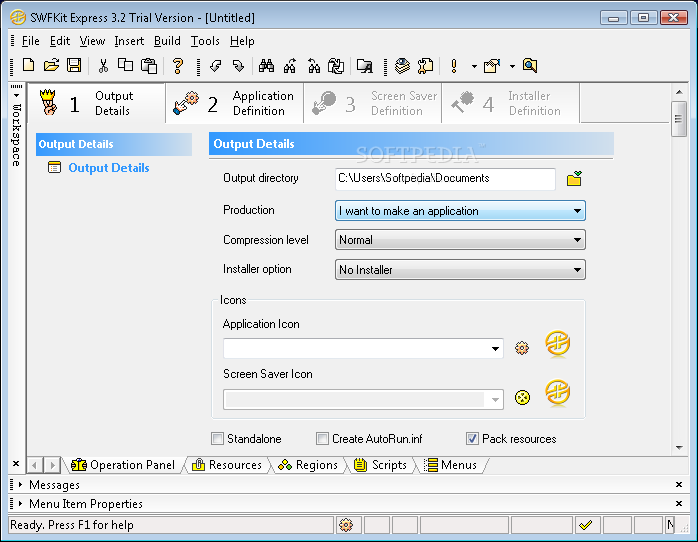Open dropdown arrow next to box package icon
The image size is (698, 542).
512,66
